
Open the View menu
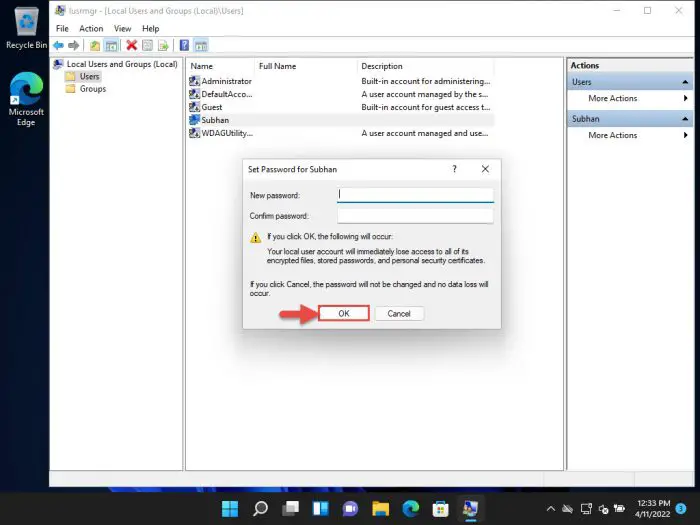122,29
